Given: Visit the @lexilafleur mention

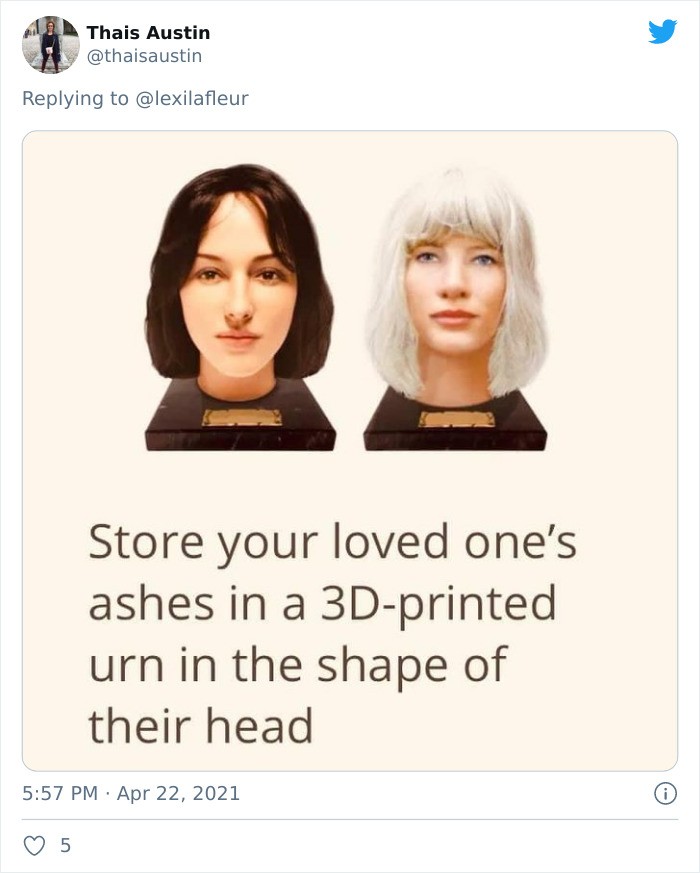Looking at the screenshot, I should tap(192, 99).
